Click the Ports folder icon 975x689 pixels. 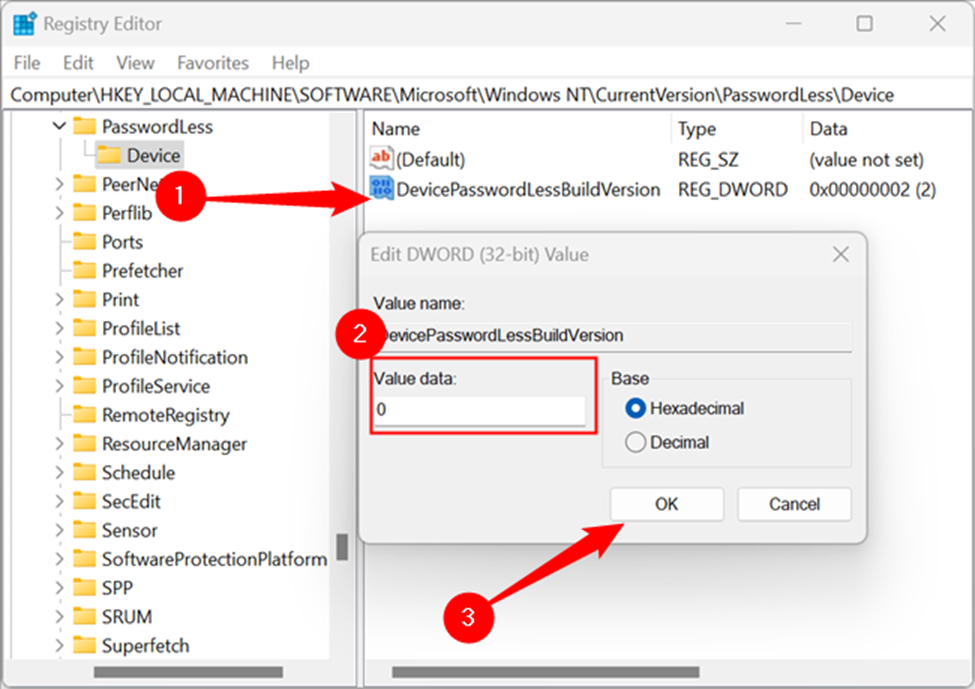tap(84, 241)
